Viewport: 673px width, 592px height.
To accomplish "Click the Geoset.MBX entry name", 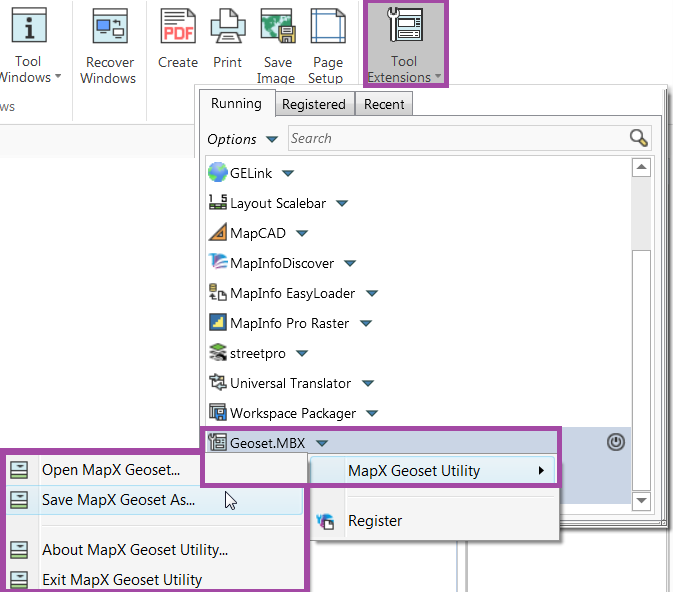I will [268, 443].
